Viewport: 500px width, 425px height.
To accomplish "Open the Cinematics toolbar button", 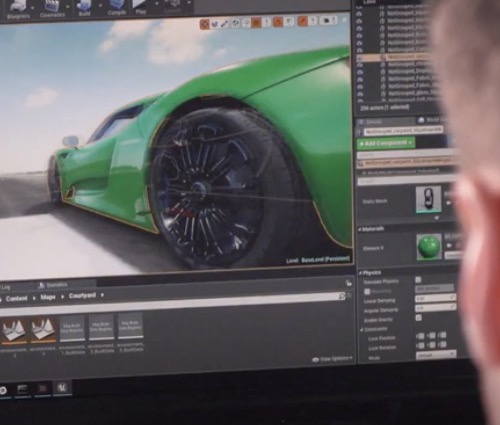I will (x=52, y=8).
